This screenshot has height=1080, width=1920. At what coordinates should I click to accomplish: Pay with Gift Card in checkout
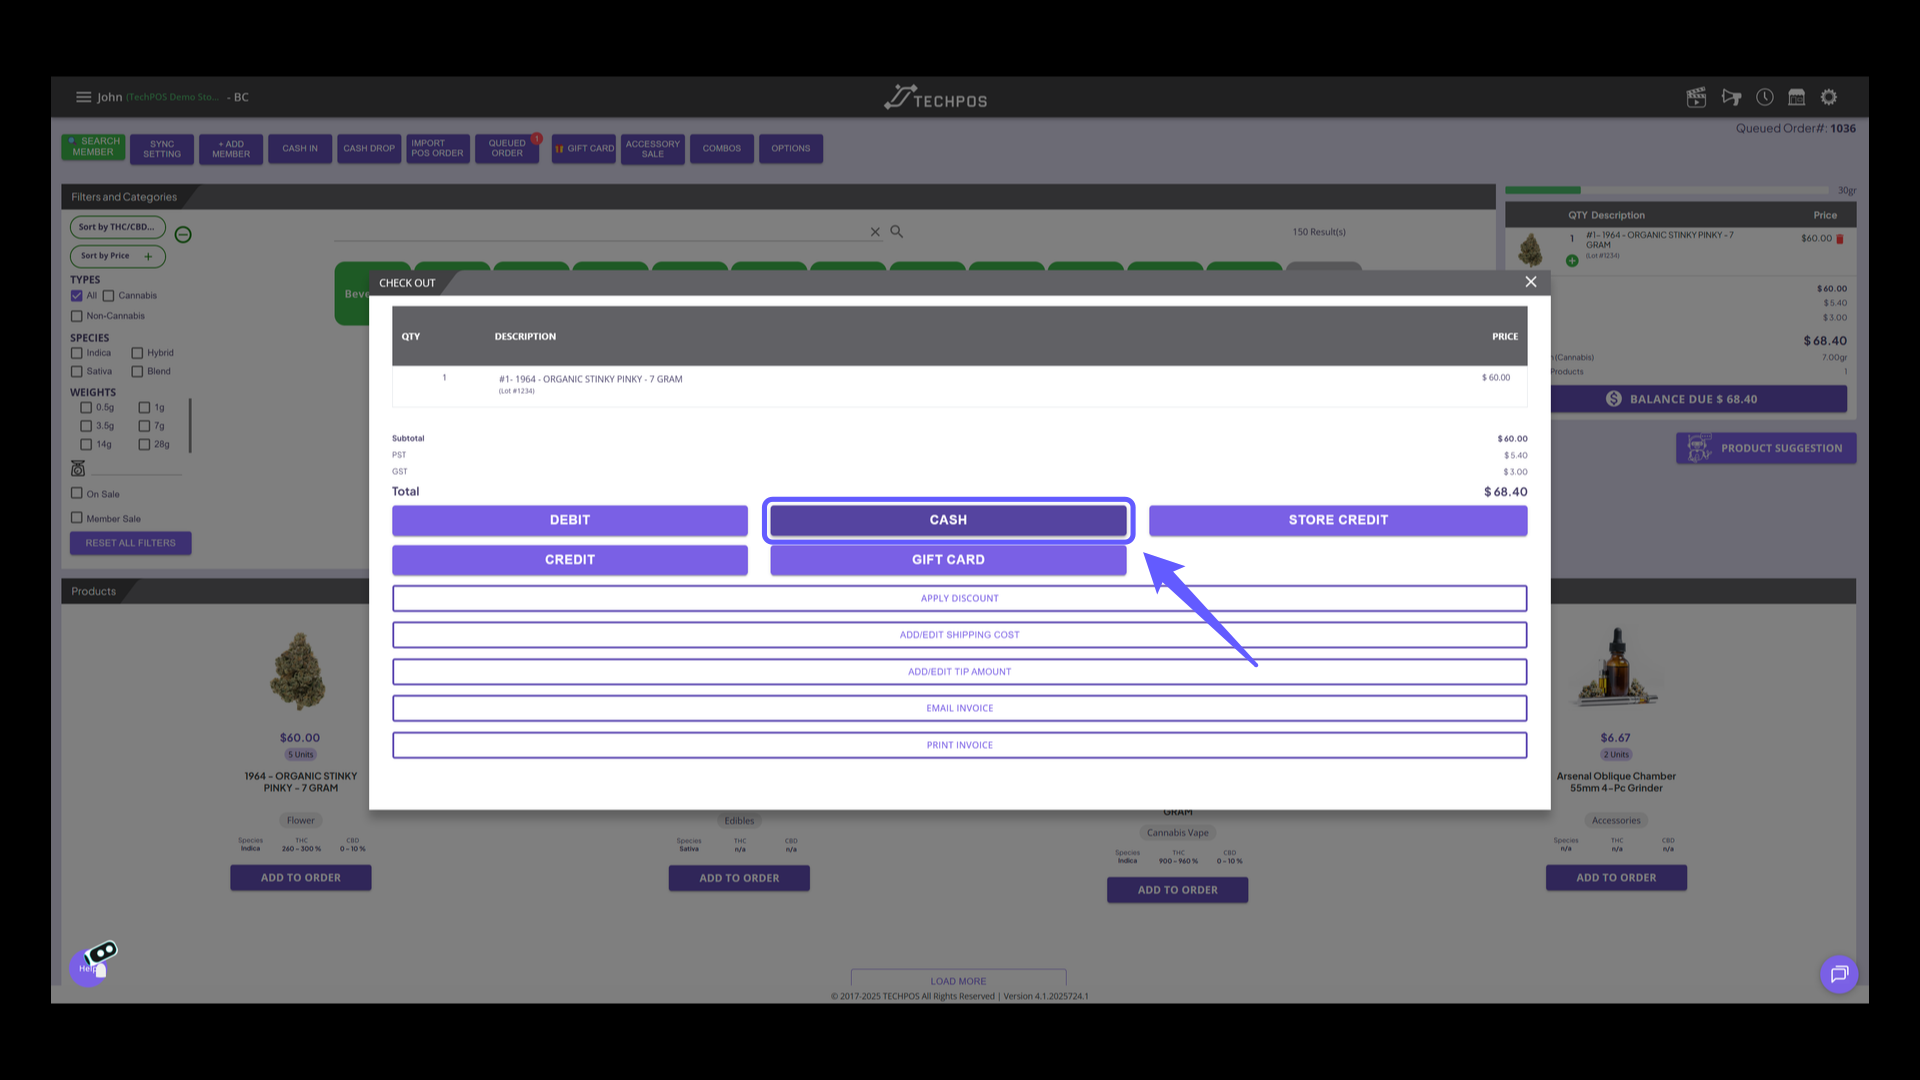(948, 560)
